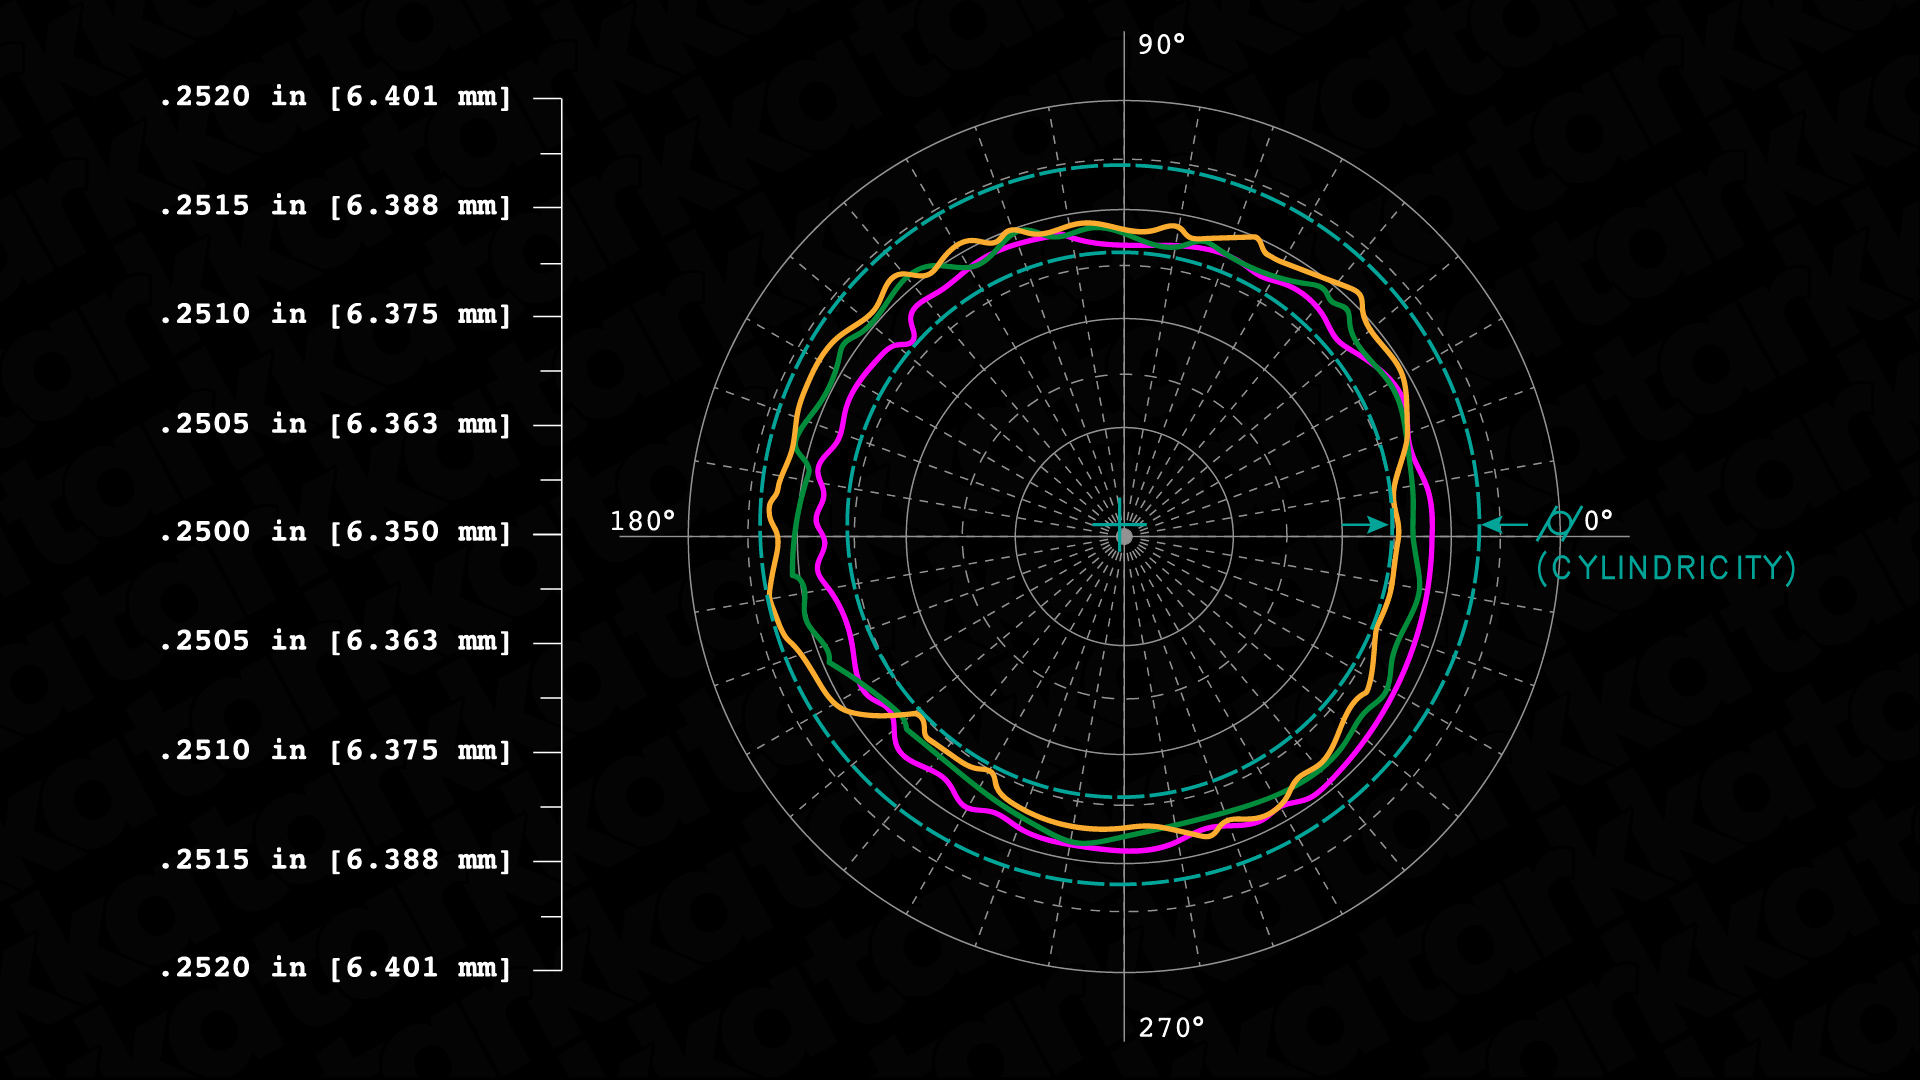Click the upper '.2515 in [6.388 mm]' label
The height and width of the screenshot is (1080, 1920).
336,206
